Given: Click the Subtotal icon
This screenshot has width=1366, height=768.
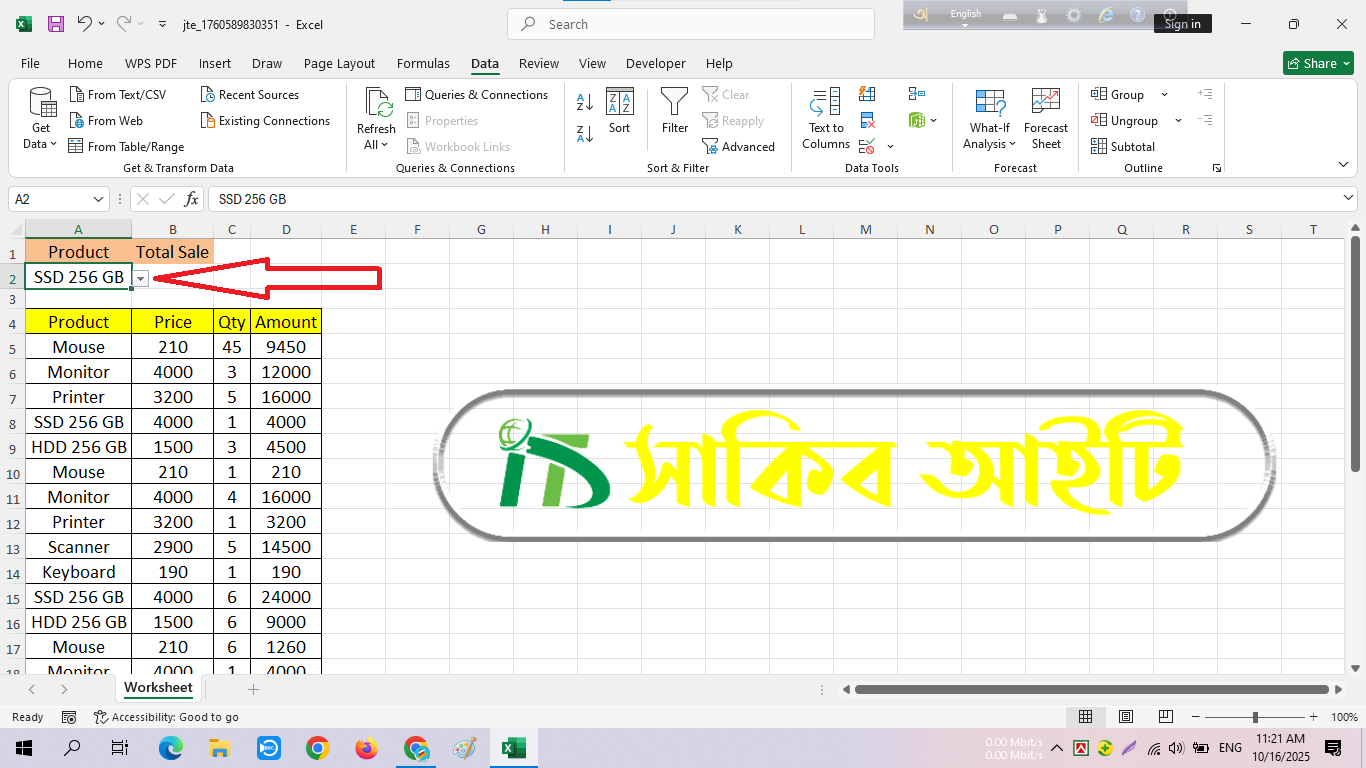Looking at the screenshot, I should click(1123, 146).
